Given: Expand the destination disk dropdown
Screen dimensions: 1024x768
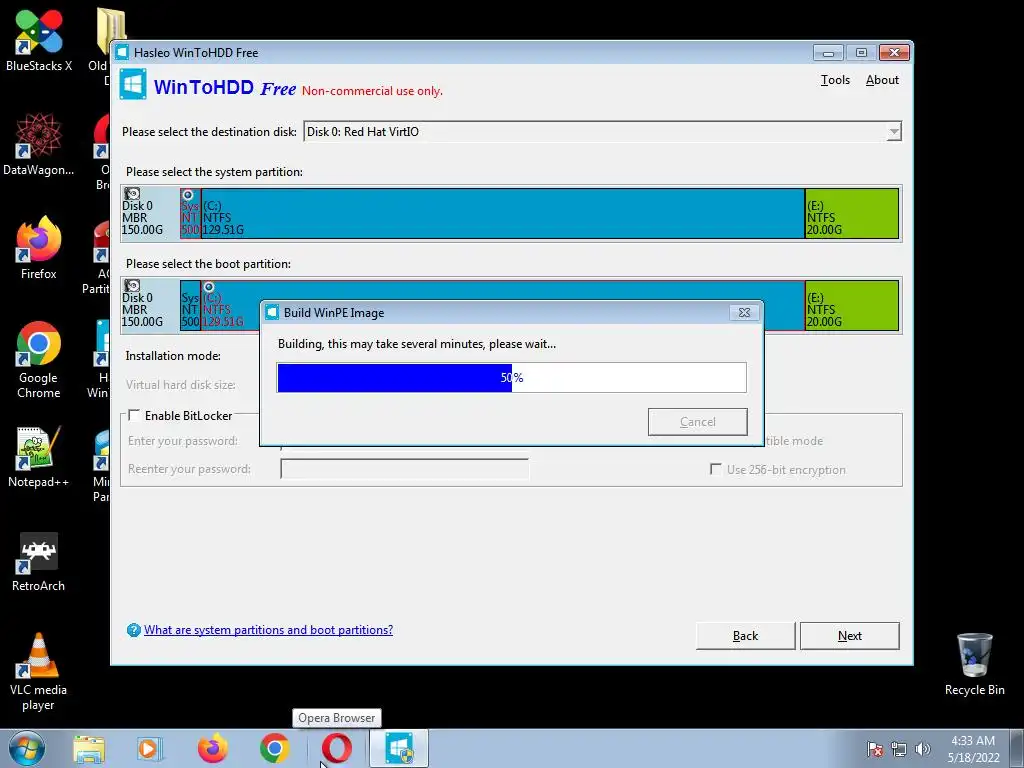Looking at the screenshot, I should [x=893, y=132].
